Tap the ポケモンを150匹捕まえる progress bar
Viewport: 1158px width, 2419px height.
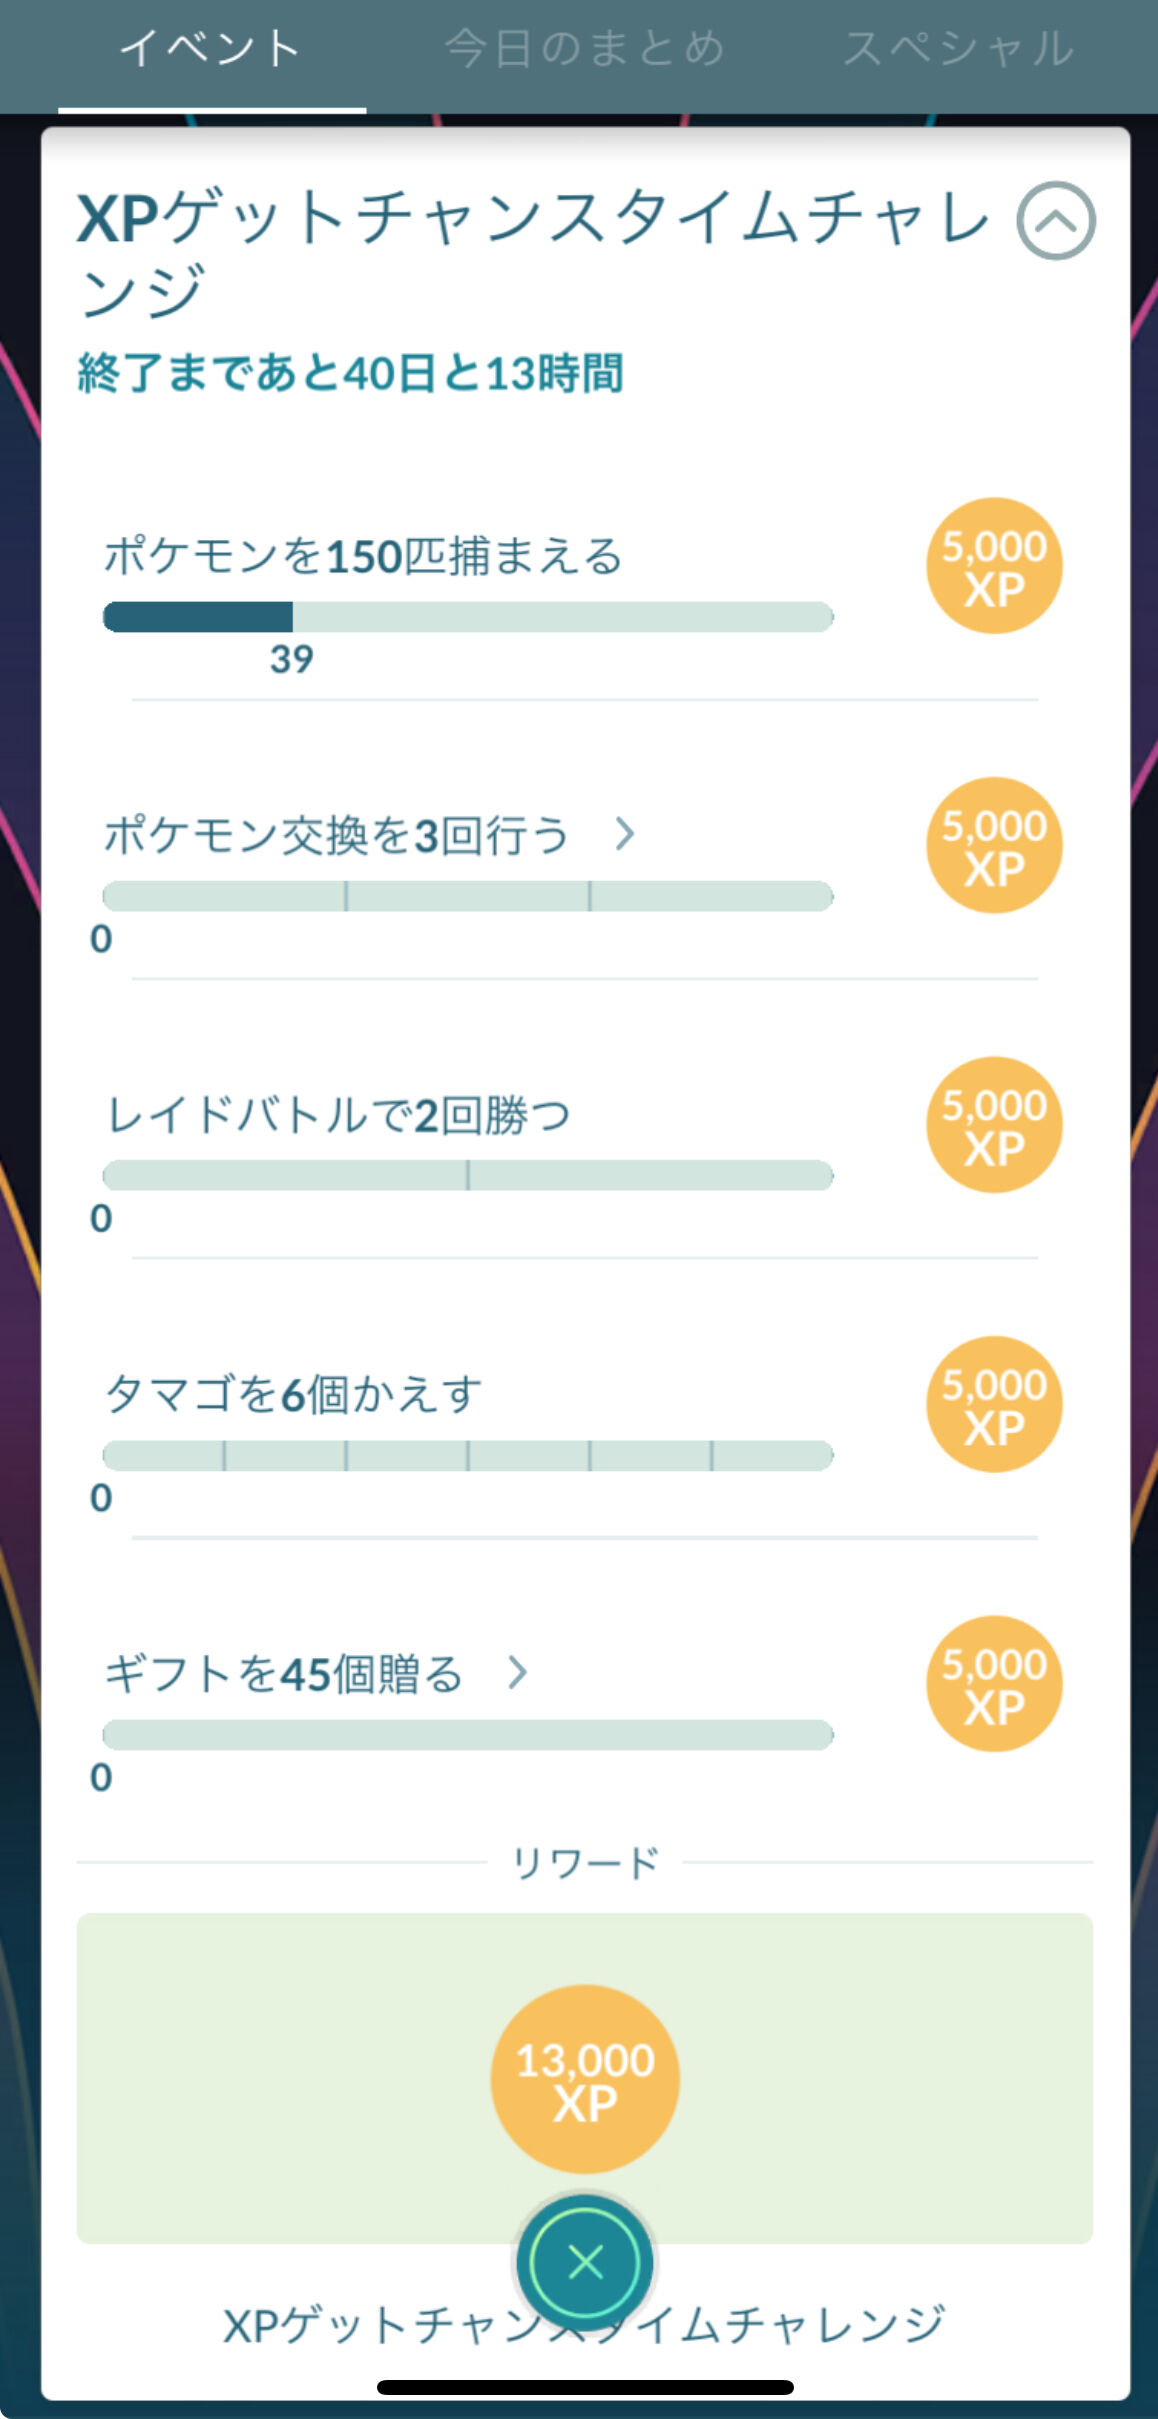pyautogui.click(x=468, y=617)
